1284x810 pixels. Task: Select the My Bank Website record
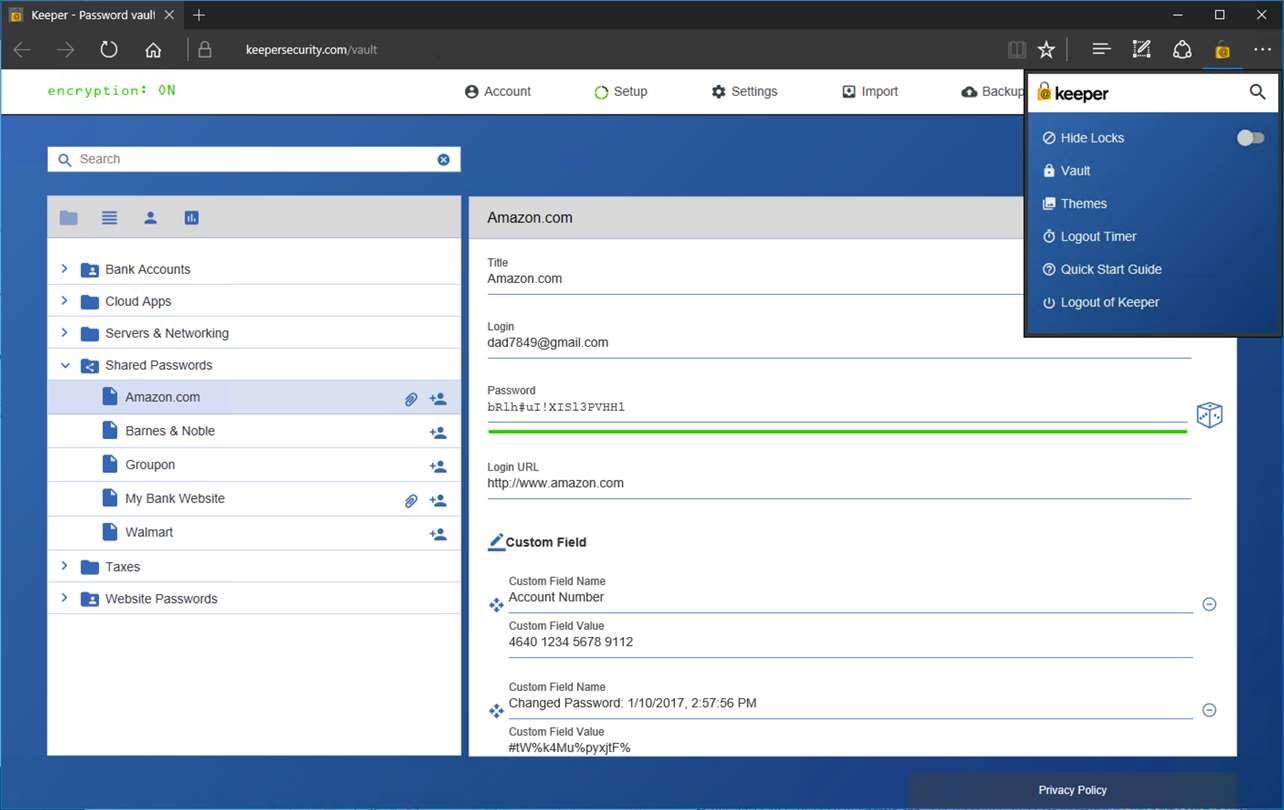[x=254, y=499]
